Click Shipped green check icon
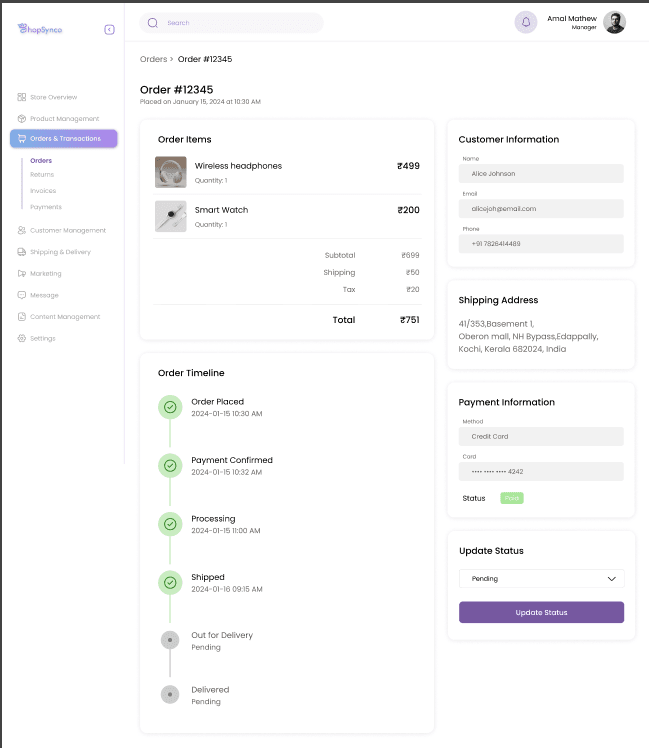 [x=170, y=582]
